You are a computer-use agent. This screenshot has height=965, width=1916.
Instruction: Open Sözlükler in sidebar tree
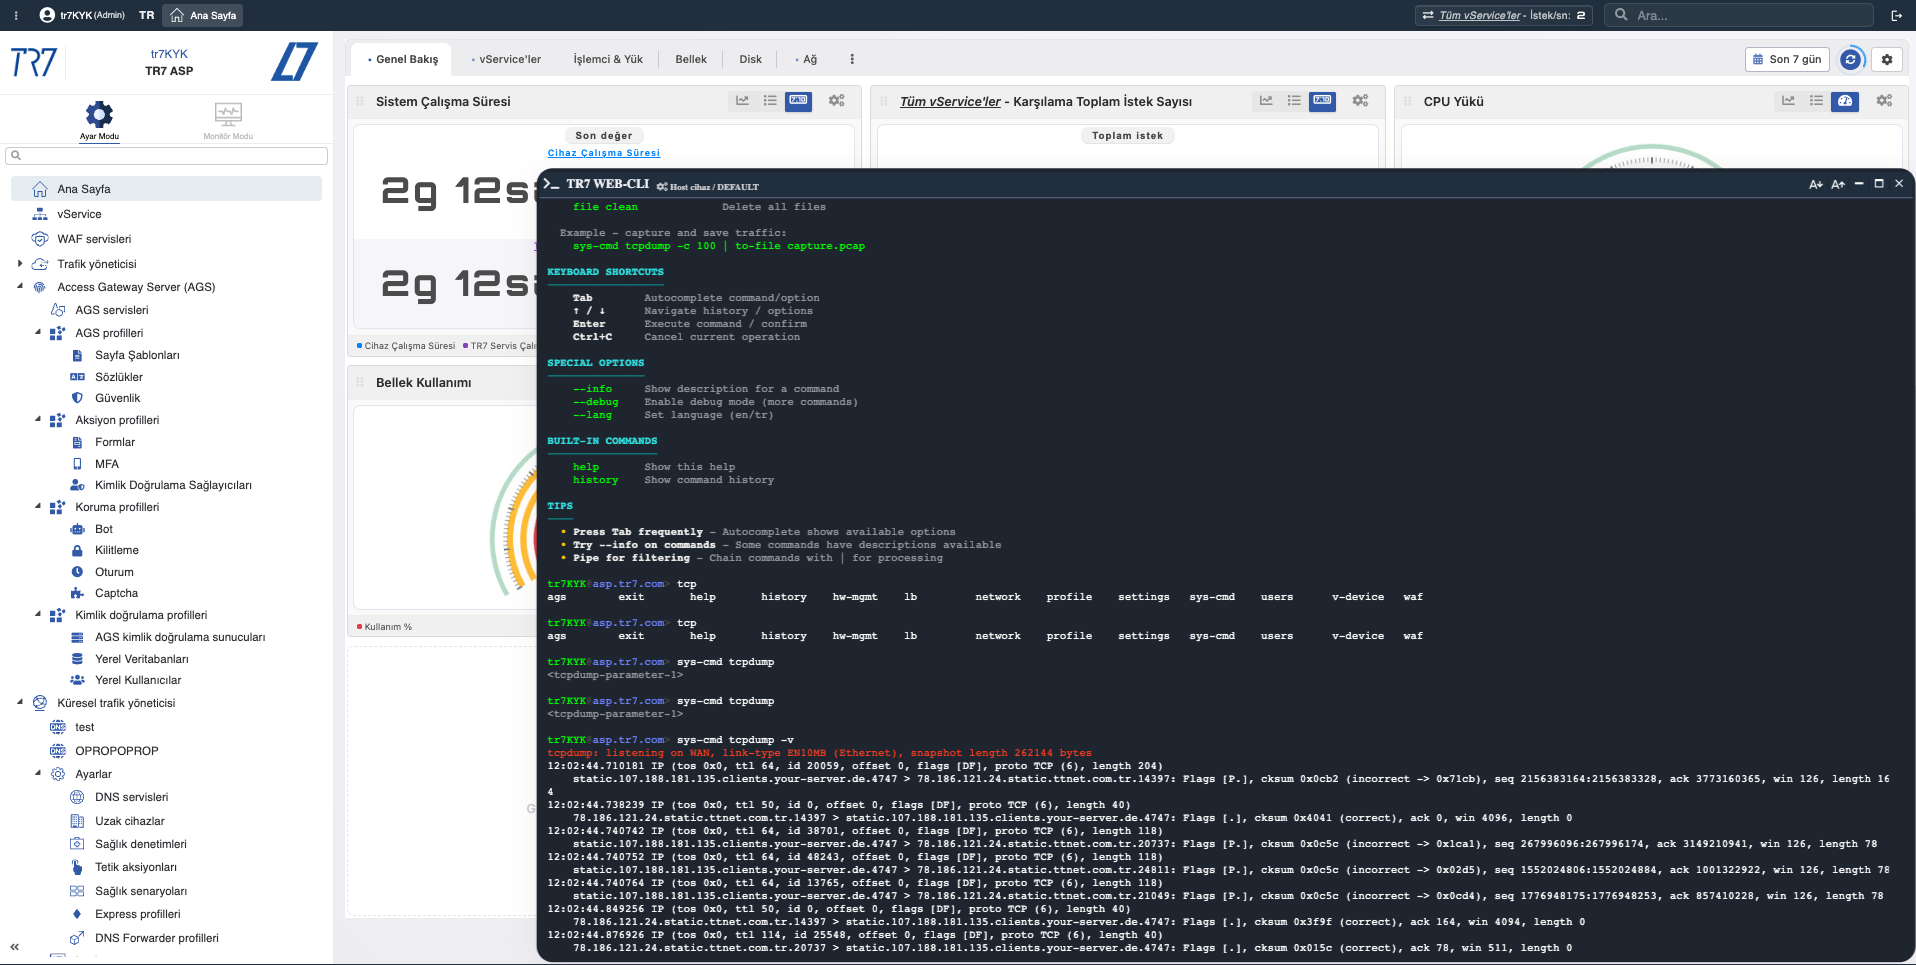(x=119, y=377)
